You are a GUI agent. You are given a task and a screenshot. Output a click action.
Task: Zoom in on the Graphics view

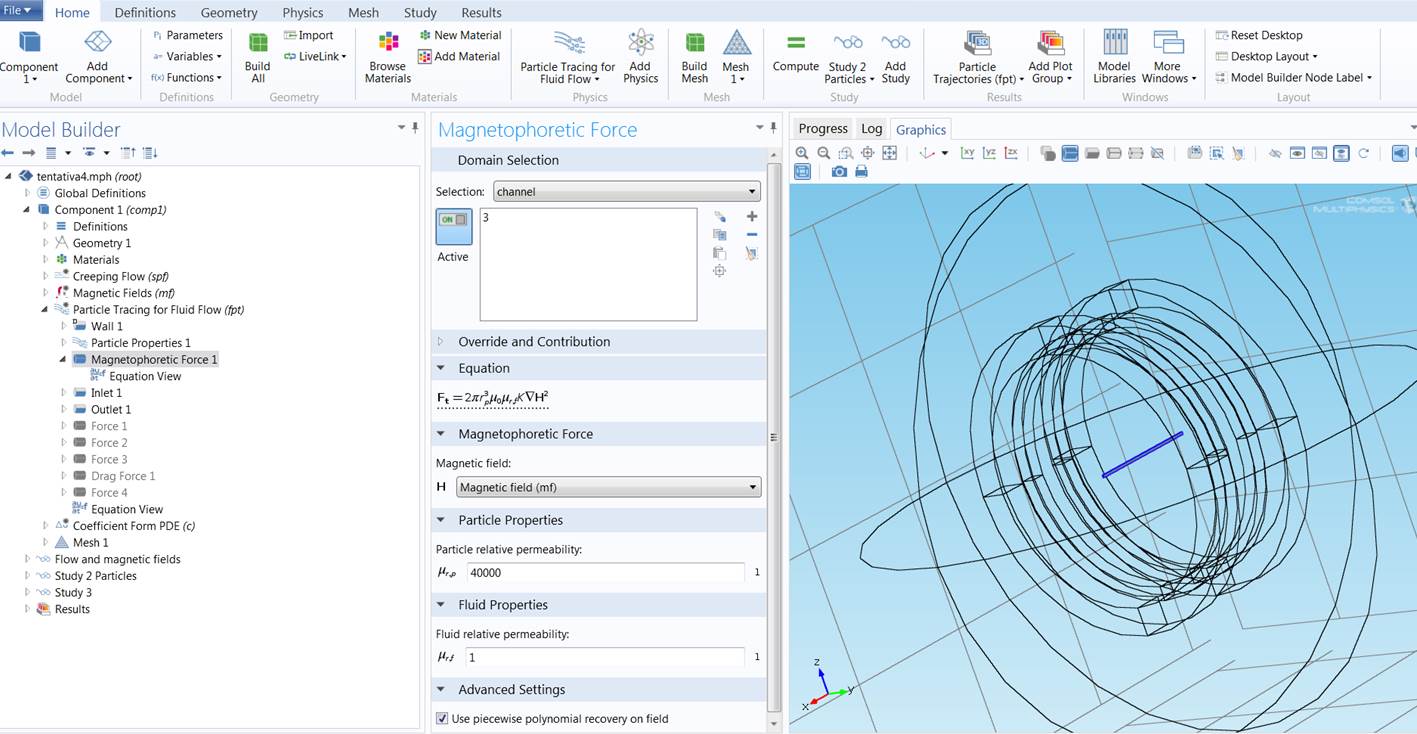[x=801, y=153]
